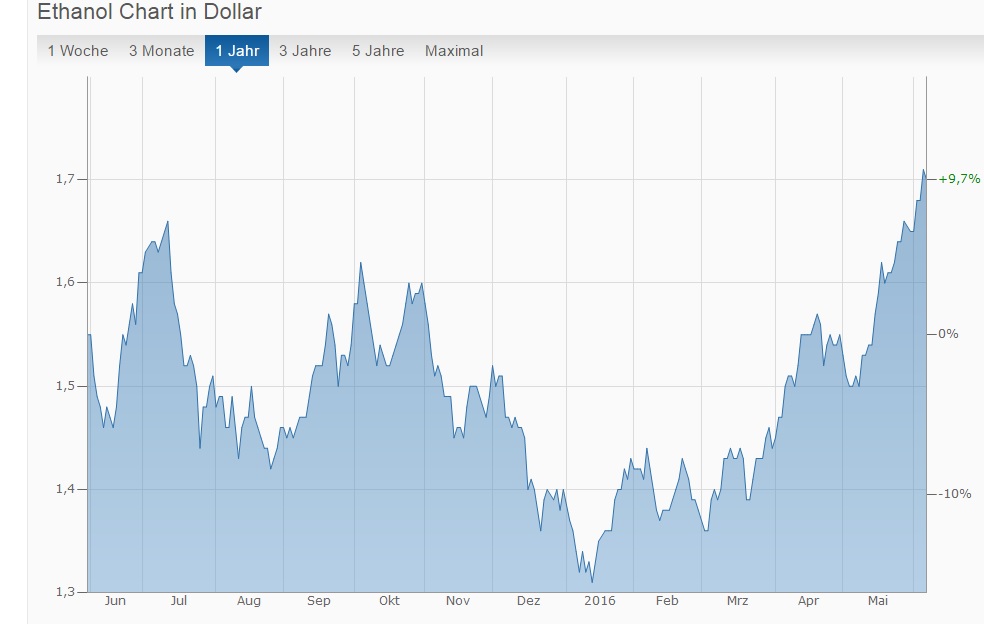Click the -10% mark on right axis
The image size is (984, 624).
pos(955,494)
